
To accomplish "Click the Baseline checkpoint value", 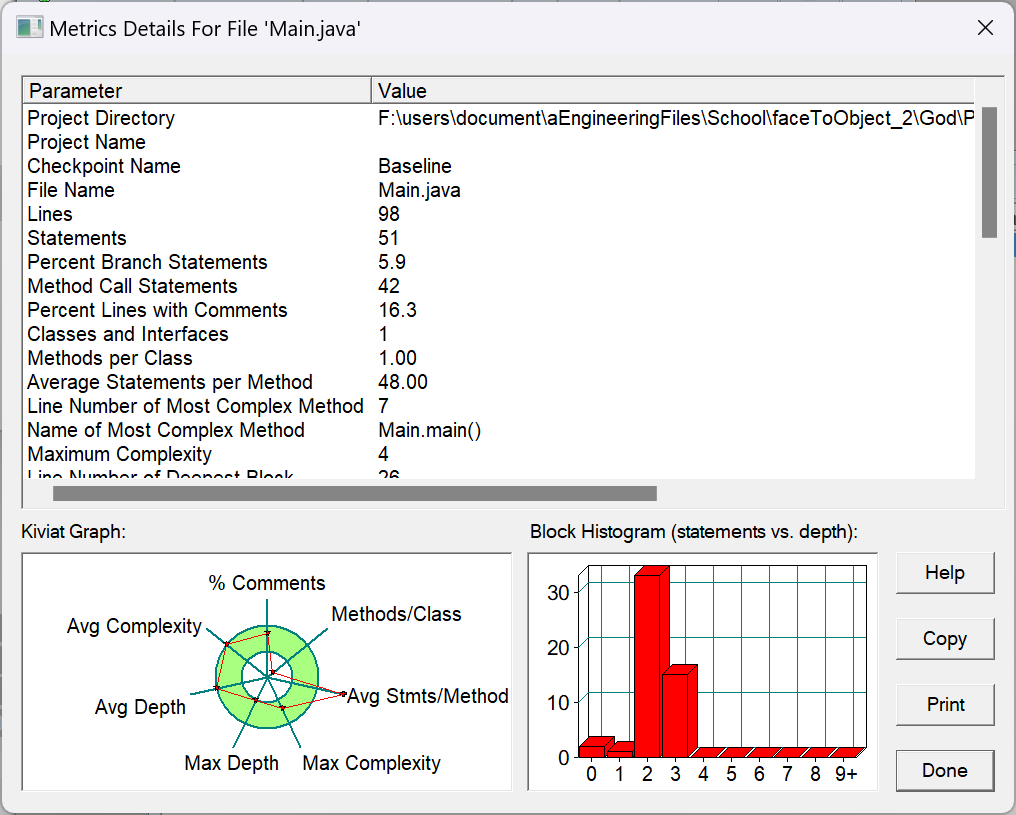I will coord(415,166).
